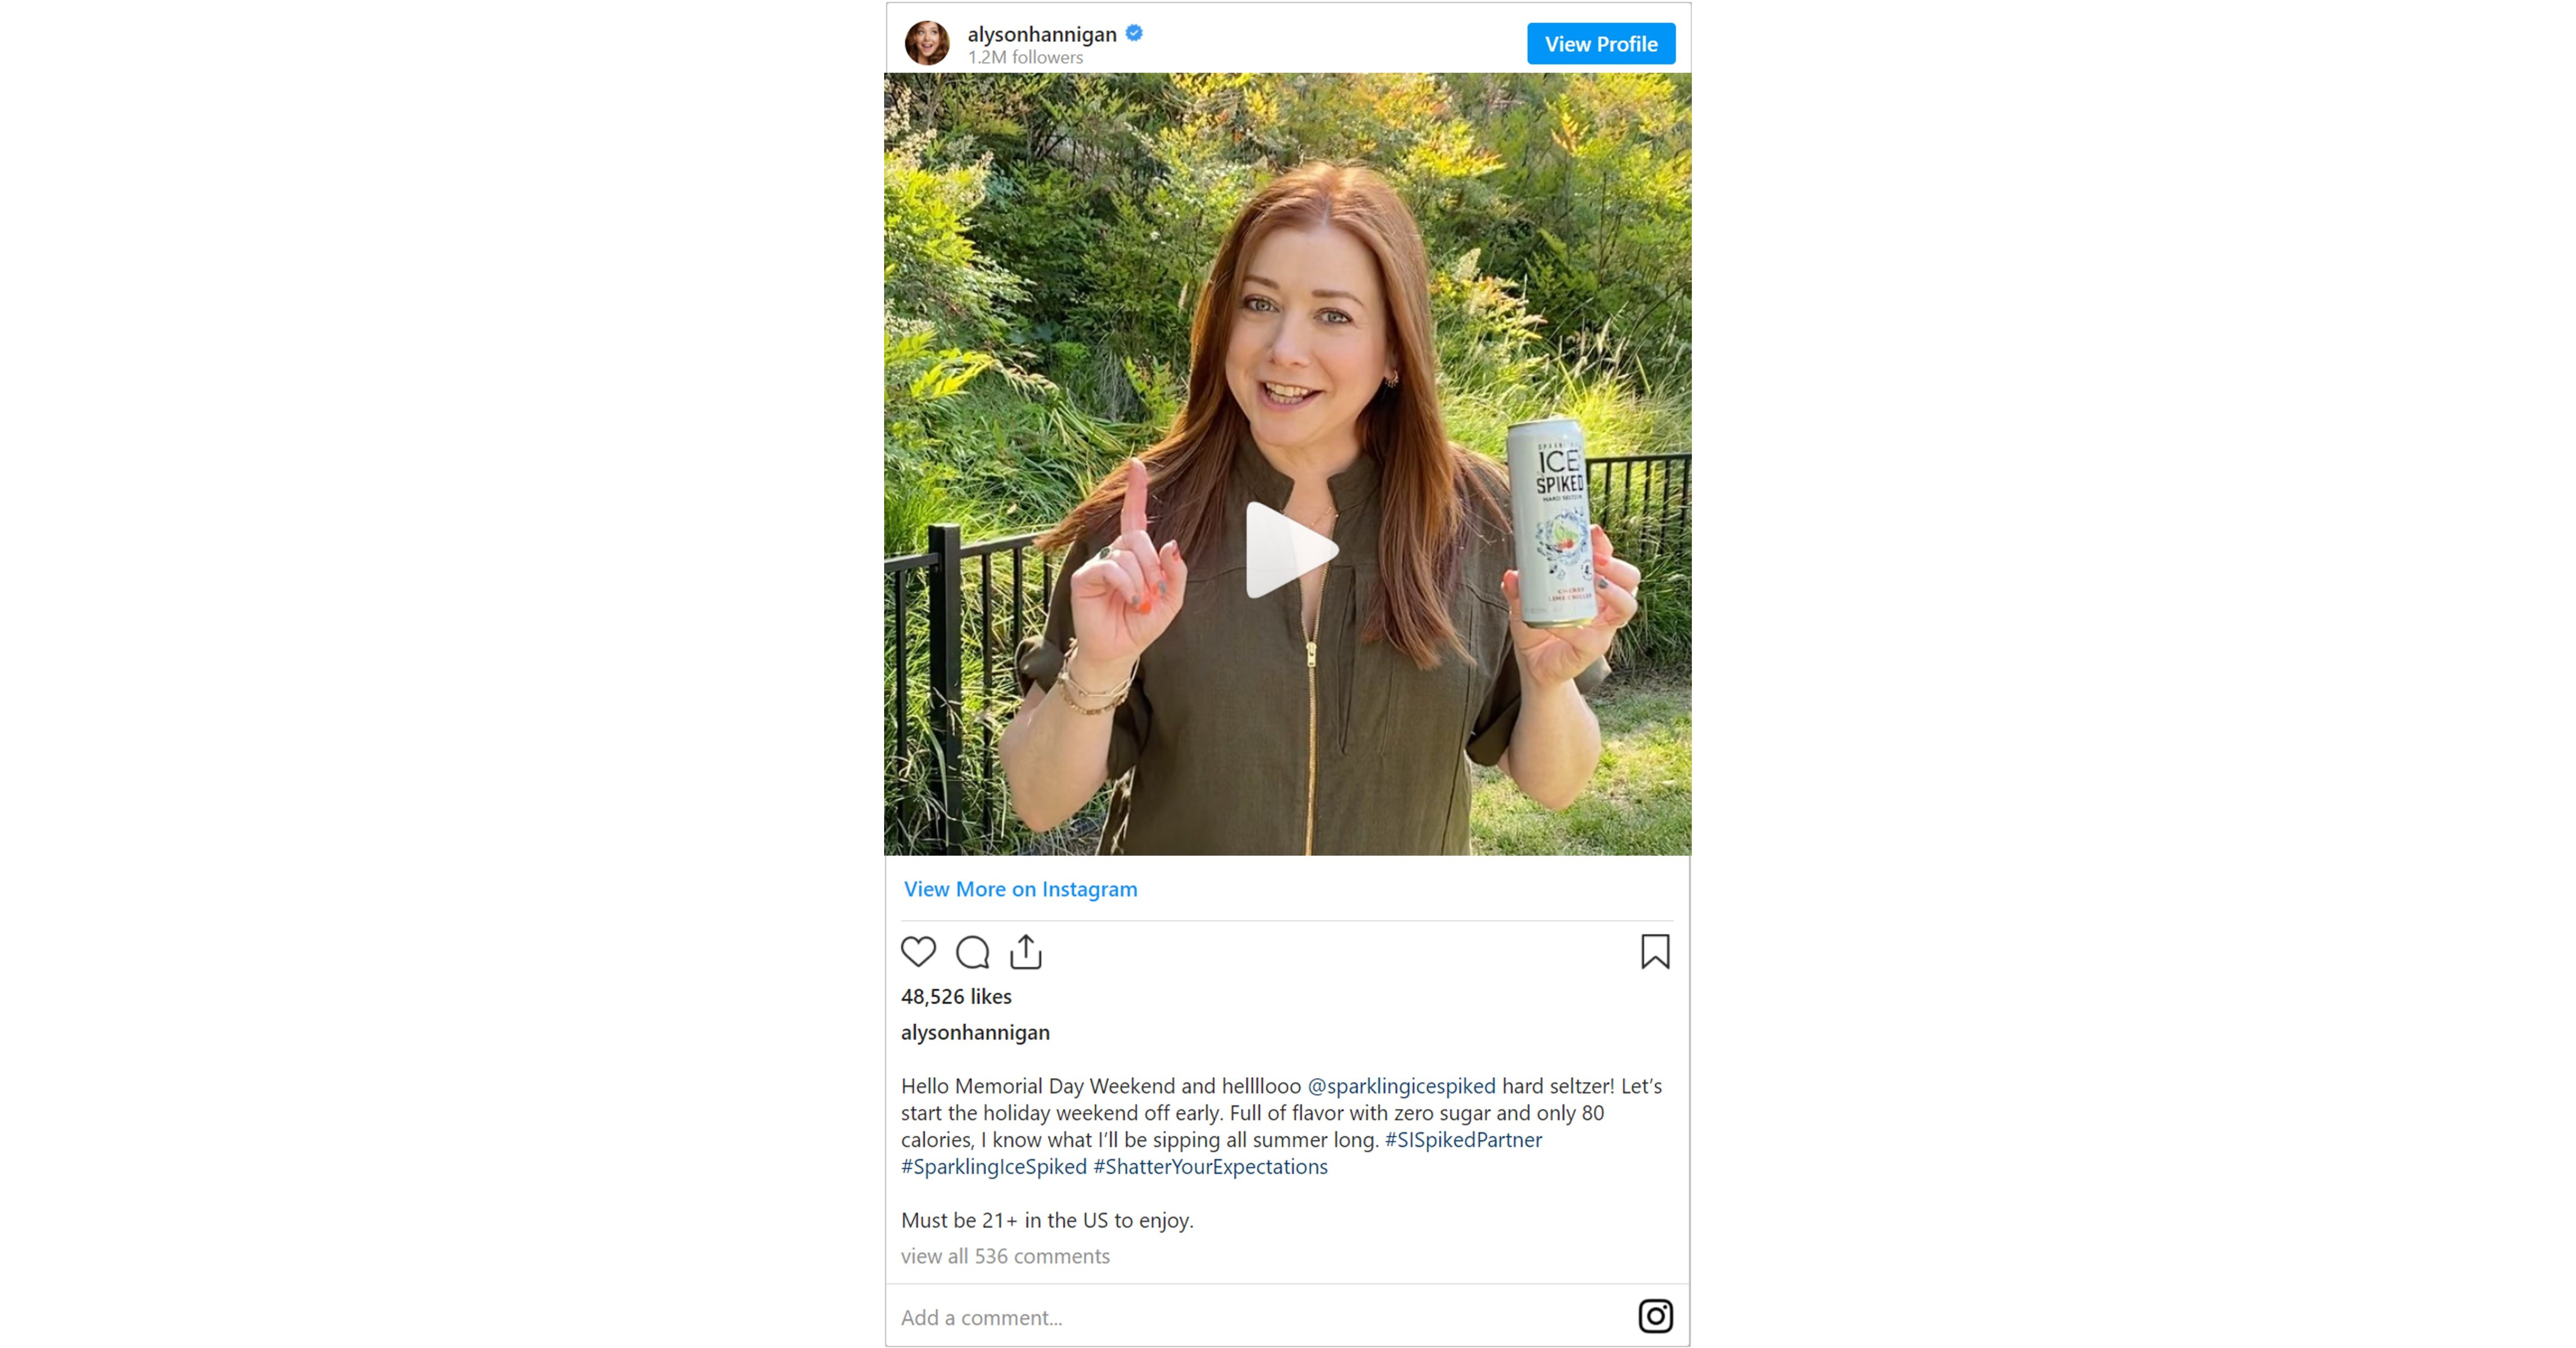Click the Add a comment field

tap(1260, 1317)
